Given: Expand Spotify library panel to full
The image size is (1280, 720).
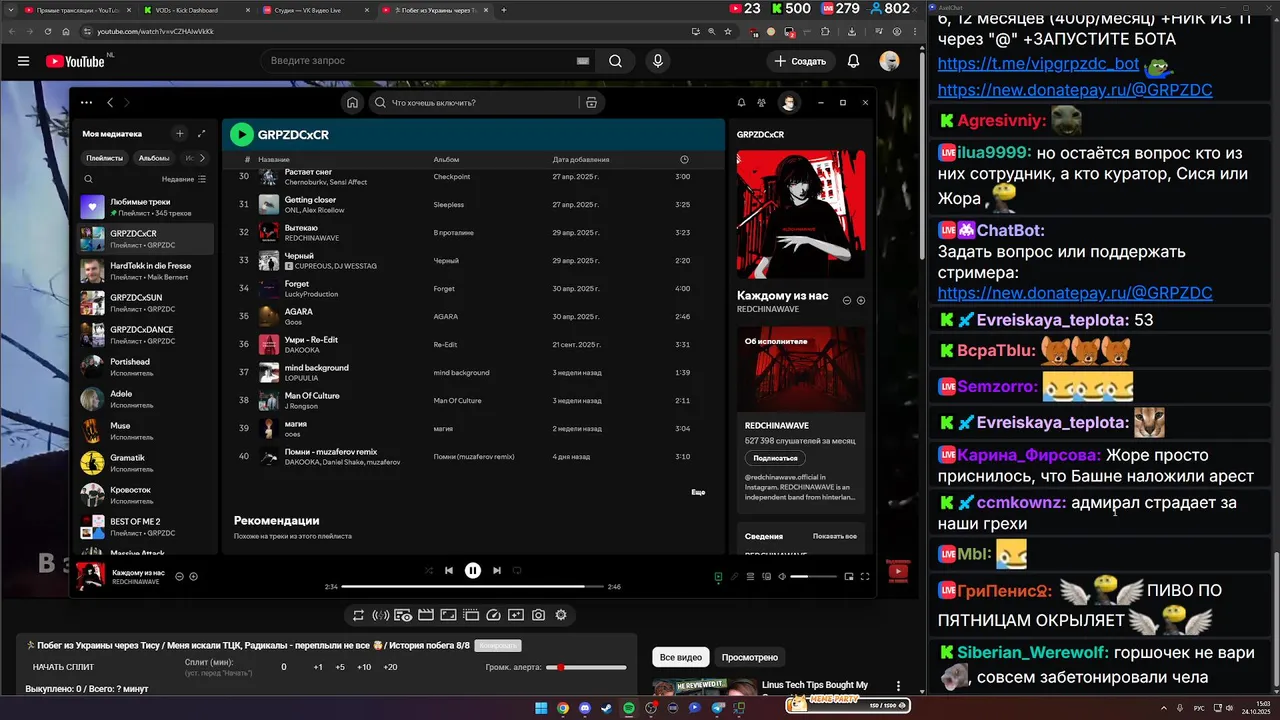Looking at the screenshot, I should [x=201, y=133].
